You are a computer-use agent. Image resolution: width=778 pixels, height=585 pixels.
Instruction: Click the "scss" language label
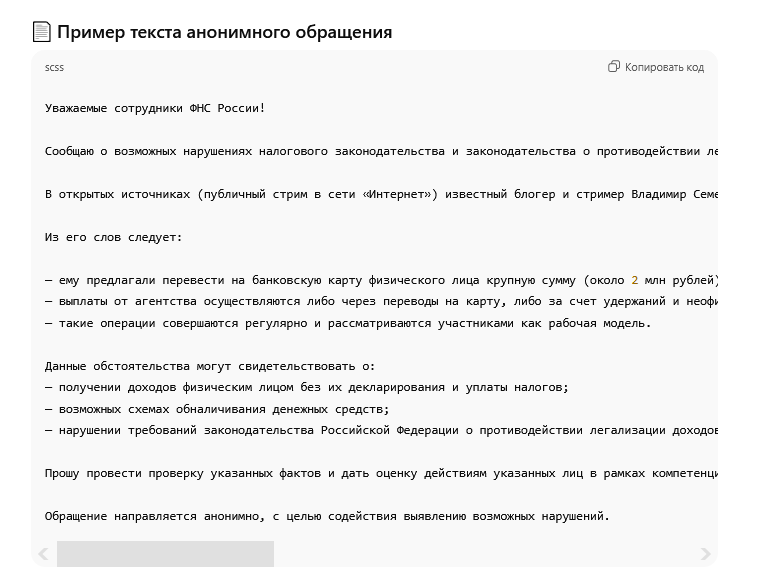point(54,68)
